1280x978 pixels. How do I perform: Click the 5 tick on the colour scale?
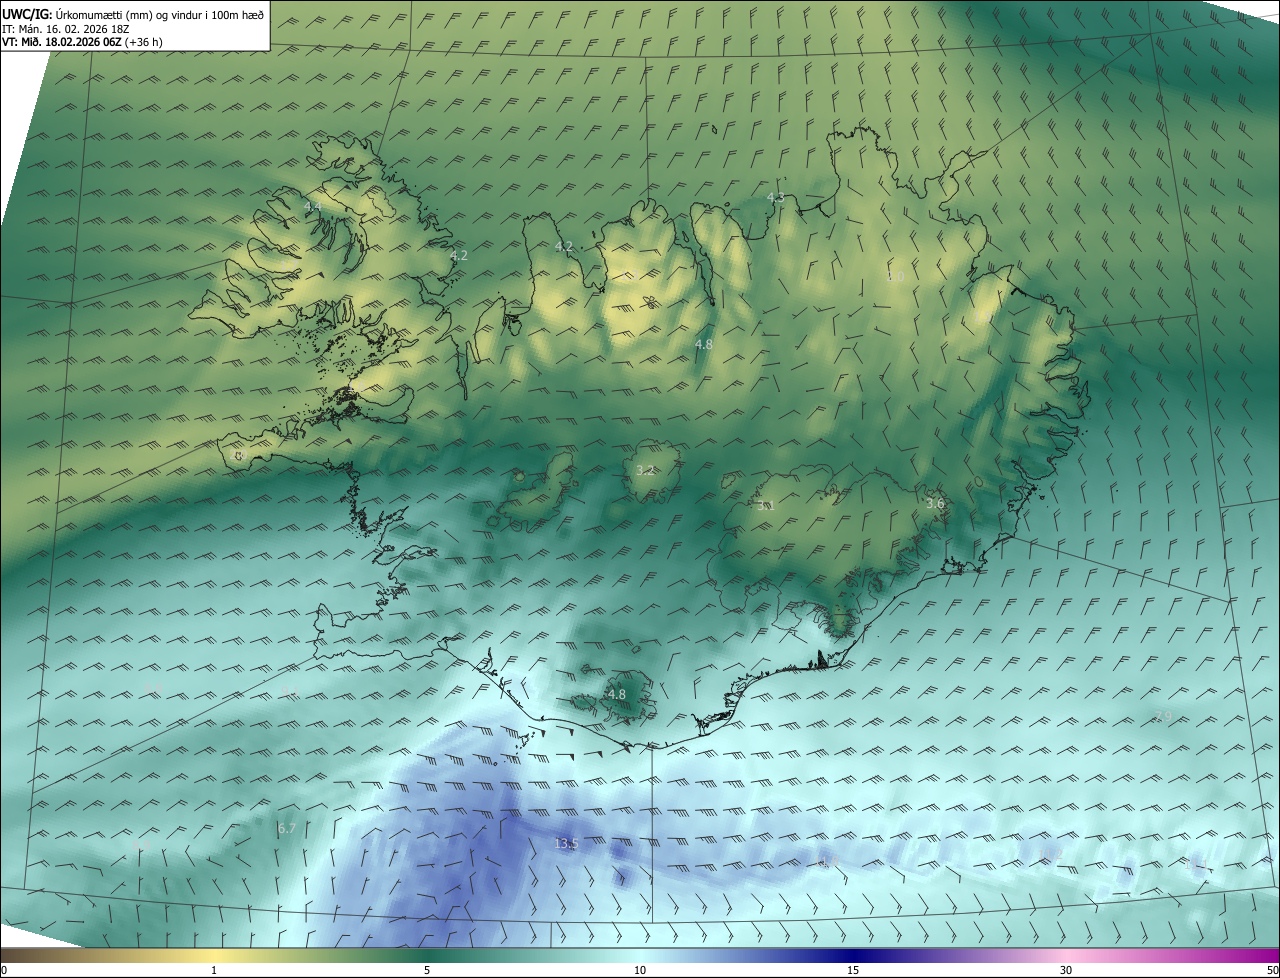pyautogui.click(x=427, y=970)
